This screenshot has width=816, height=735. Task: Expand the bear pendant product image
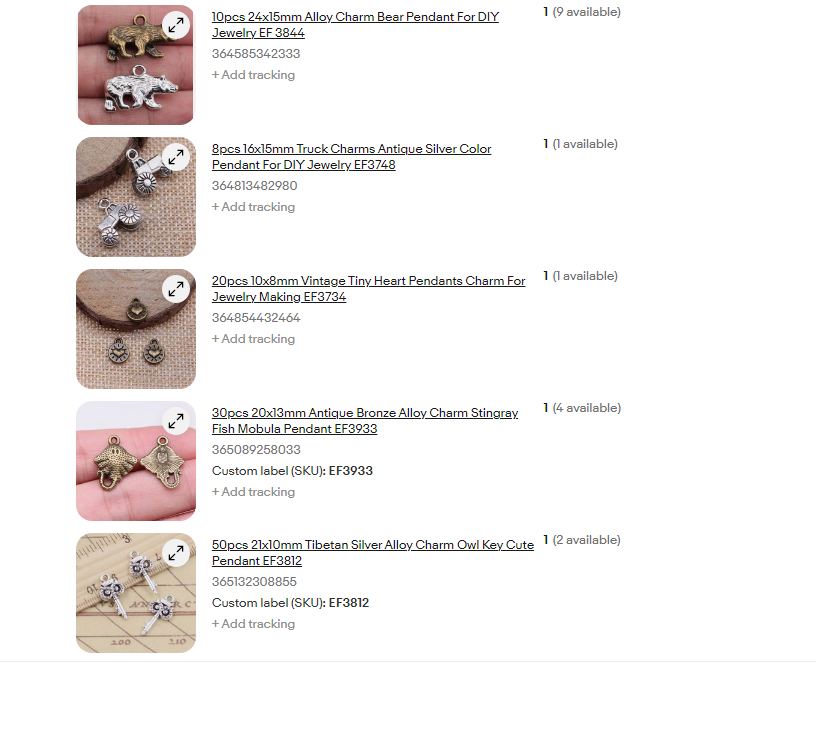click(x=176, y=24)
